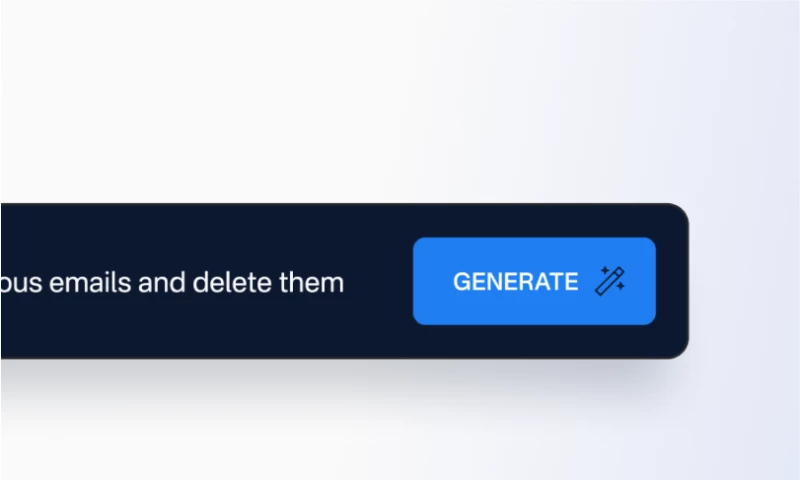Place cursor on the word "delete"
800x480 pixels.
232,282
